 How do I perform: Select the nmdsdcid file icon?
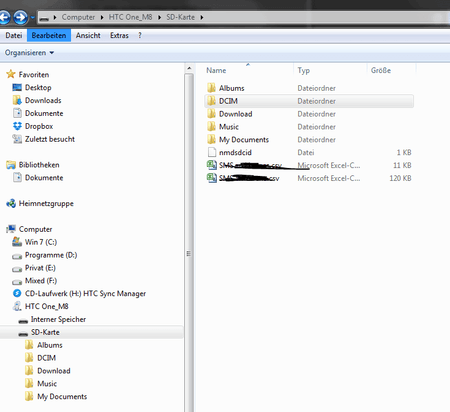click(x=212, y=152)
